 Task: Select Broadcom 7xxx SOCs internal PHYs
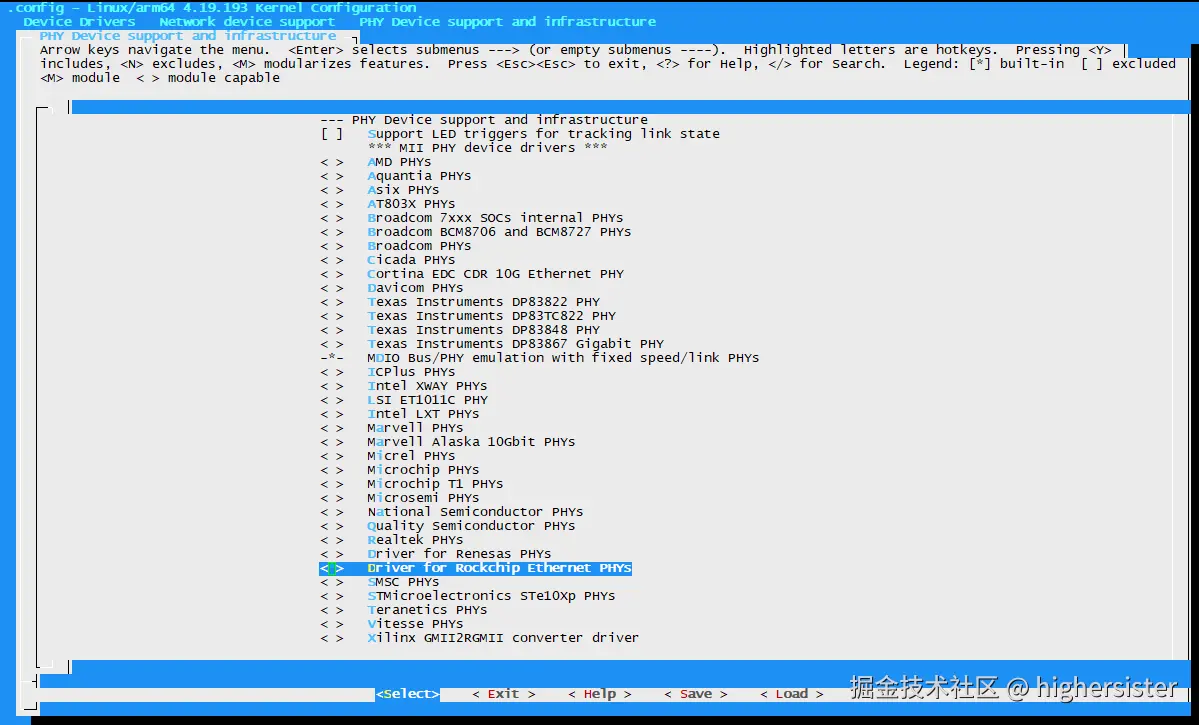pyautogui.click(x=472, y=218)
